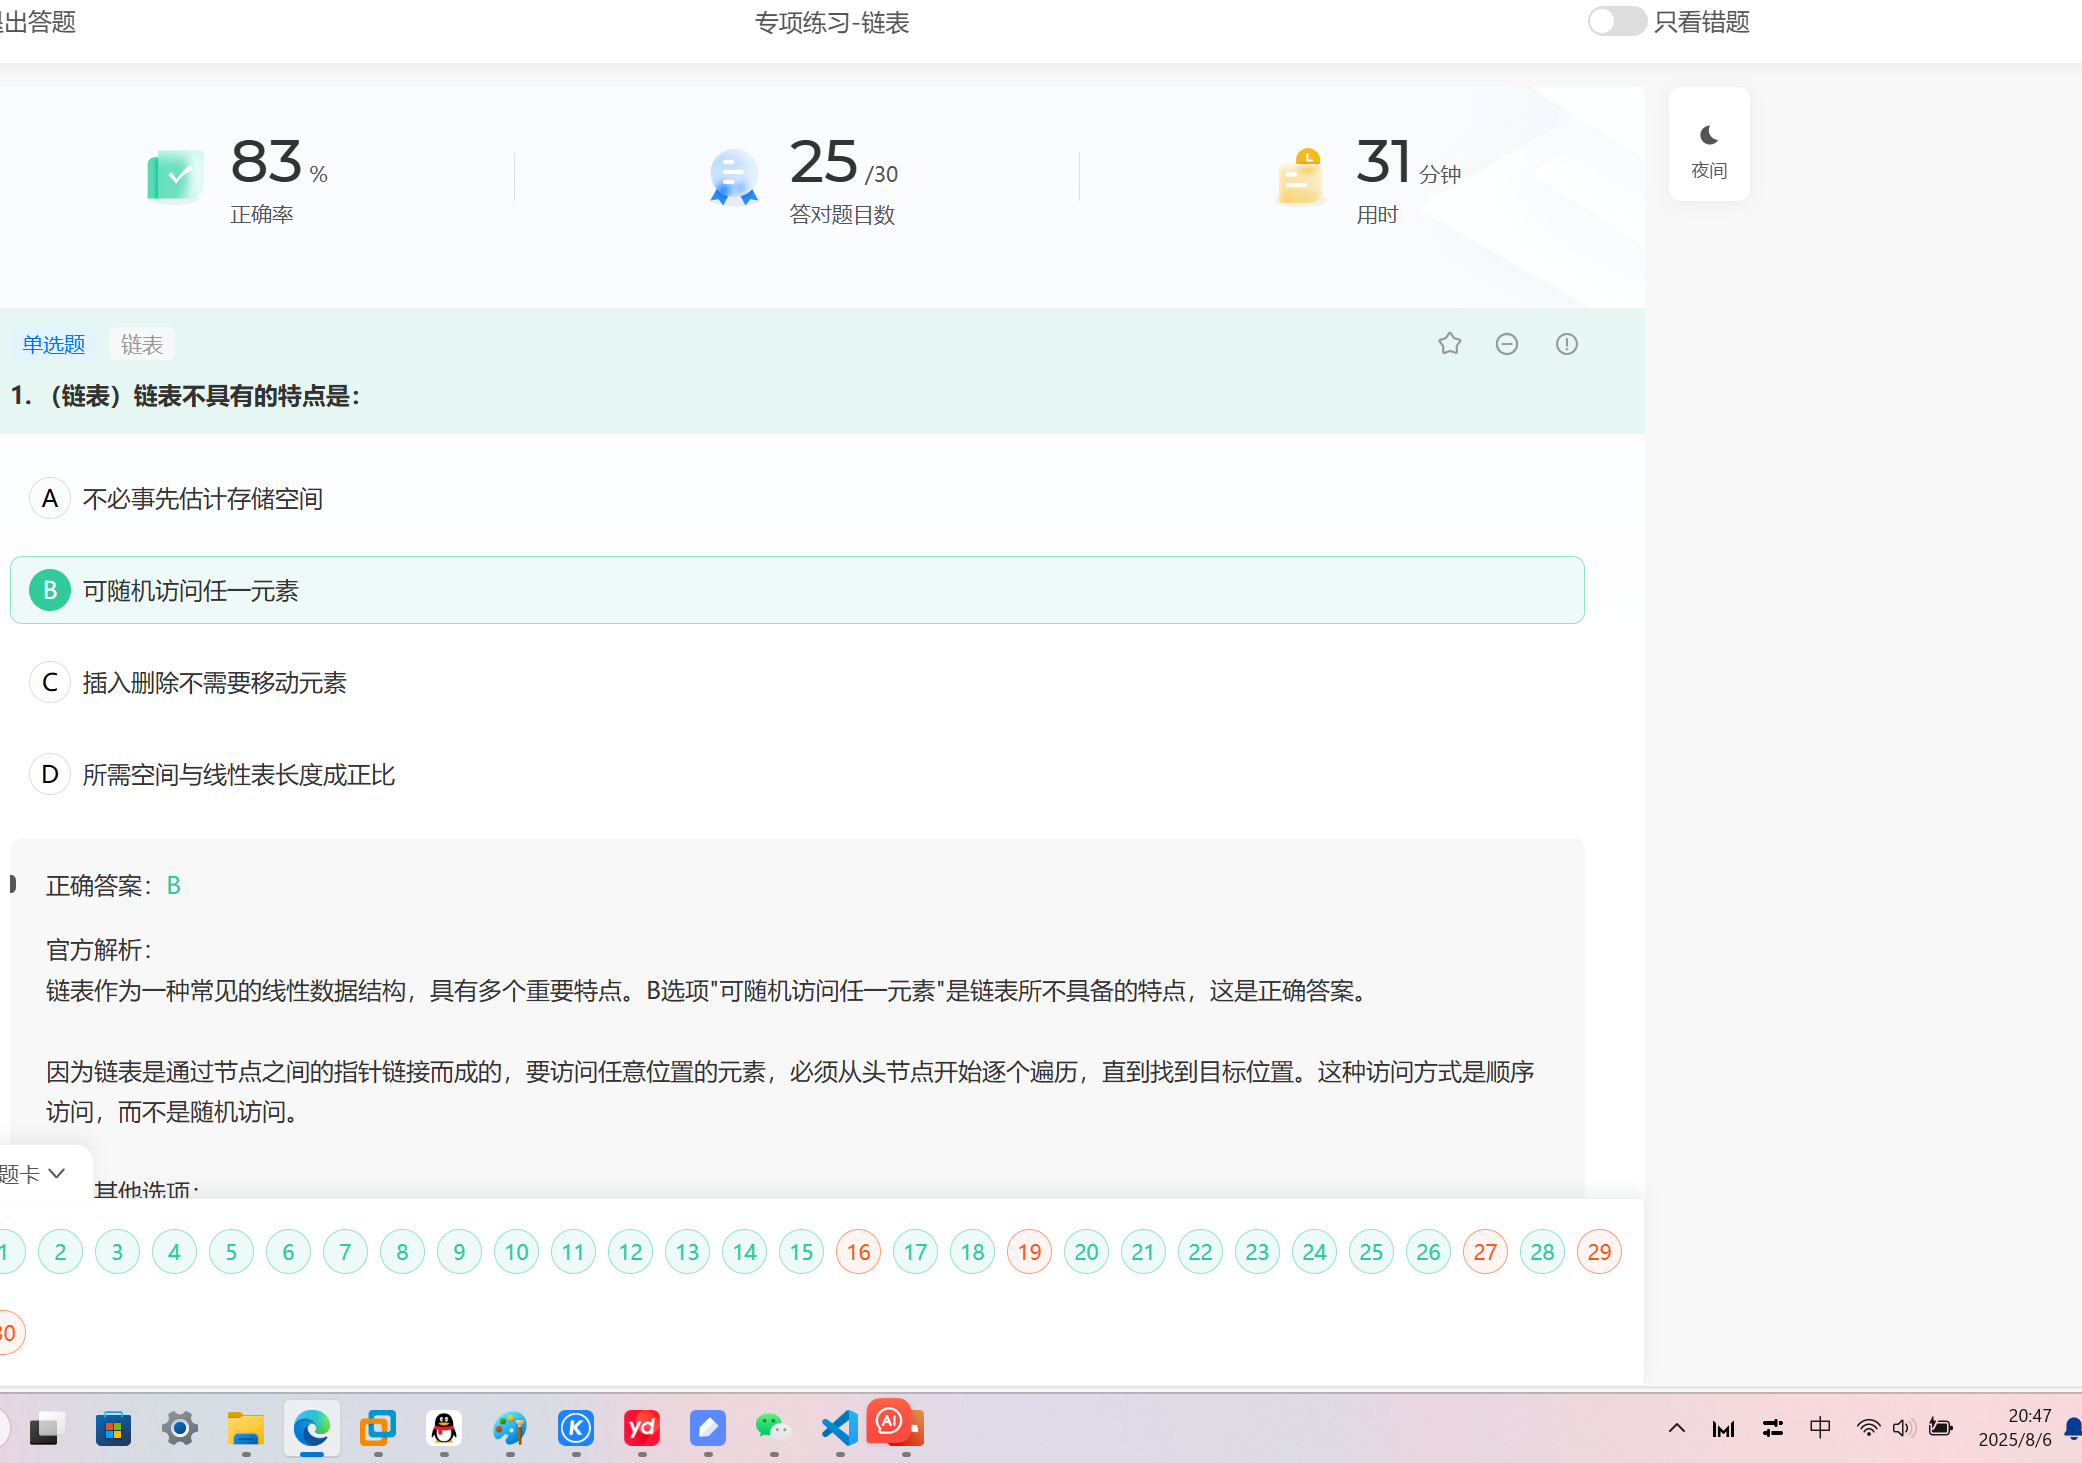This screenshot has height=1463, width=2082.
Task: Jump to question 12
Action: [x=630, y=1252]
